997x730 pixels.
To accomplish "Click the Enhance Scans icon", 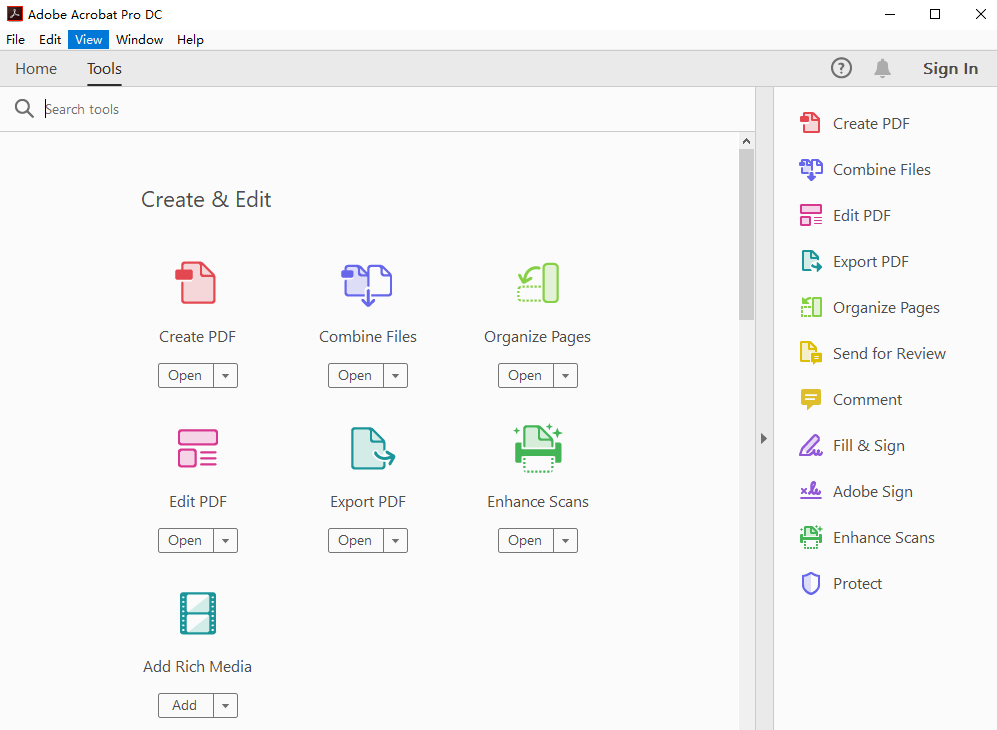I will [x=537, y=448].
